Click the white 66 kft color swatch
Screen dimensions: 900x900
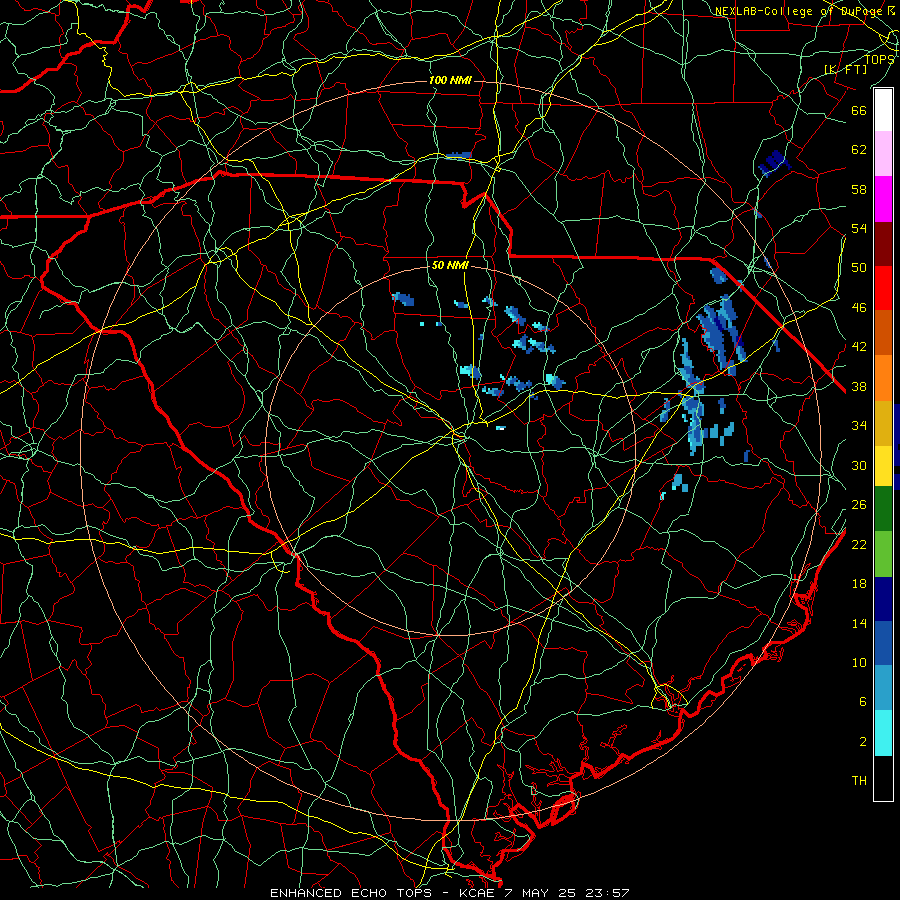(x=883, y=110)
